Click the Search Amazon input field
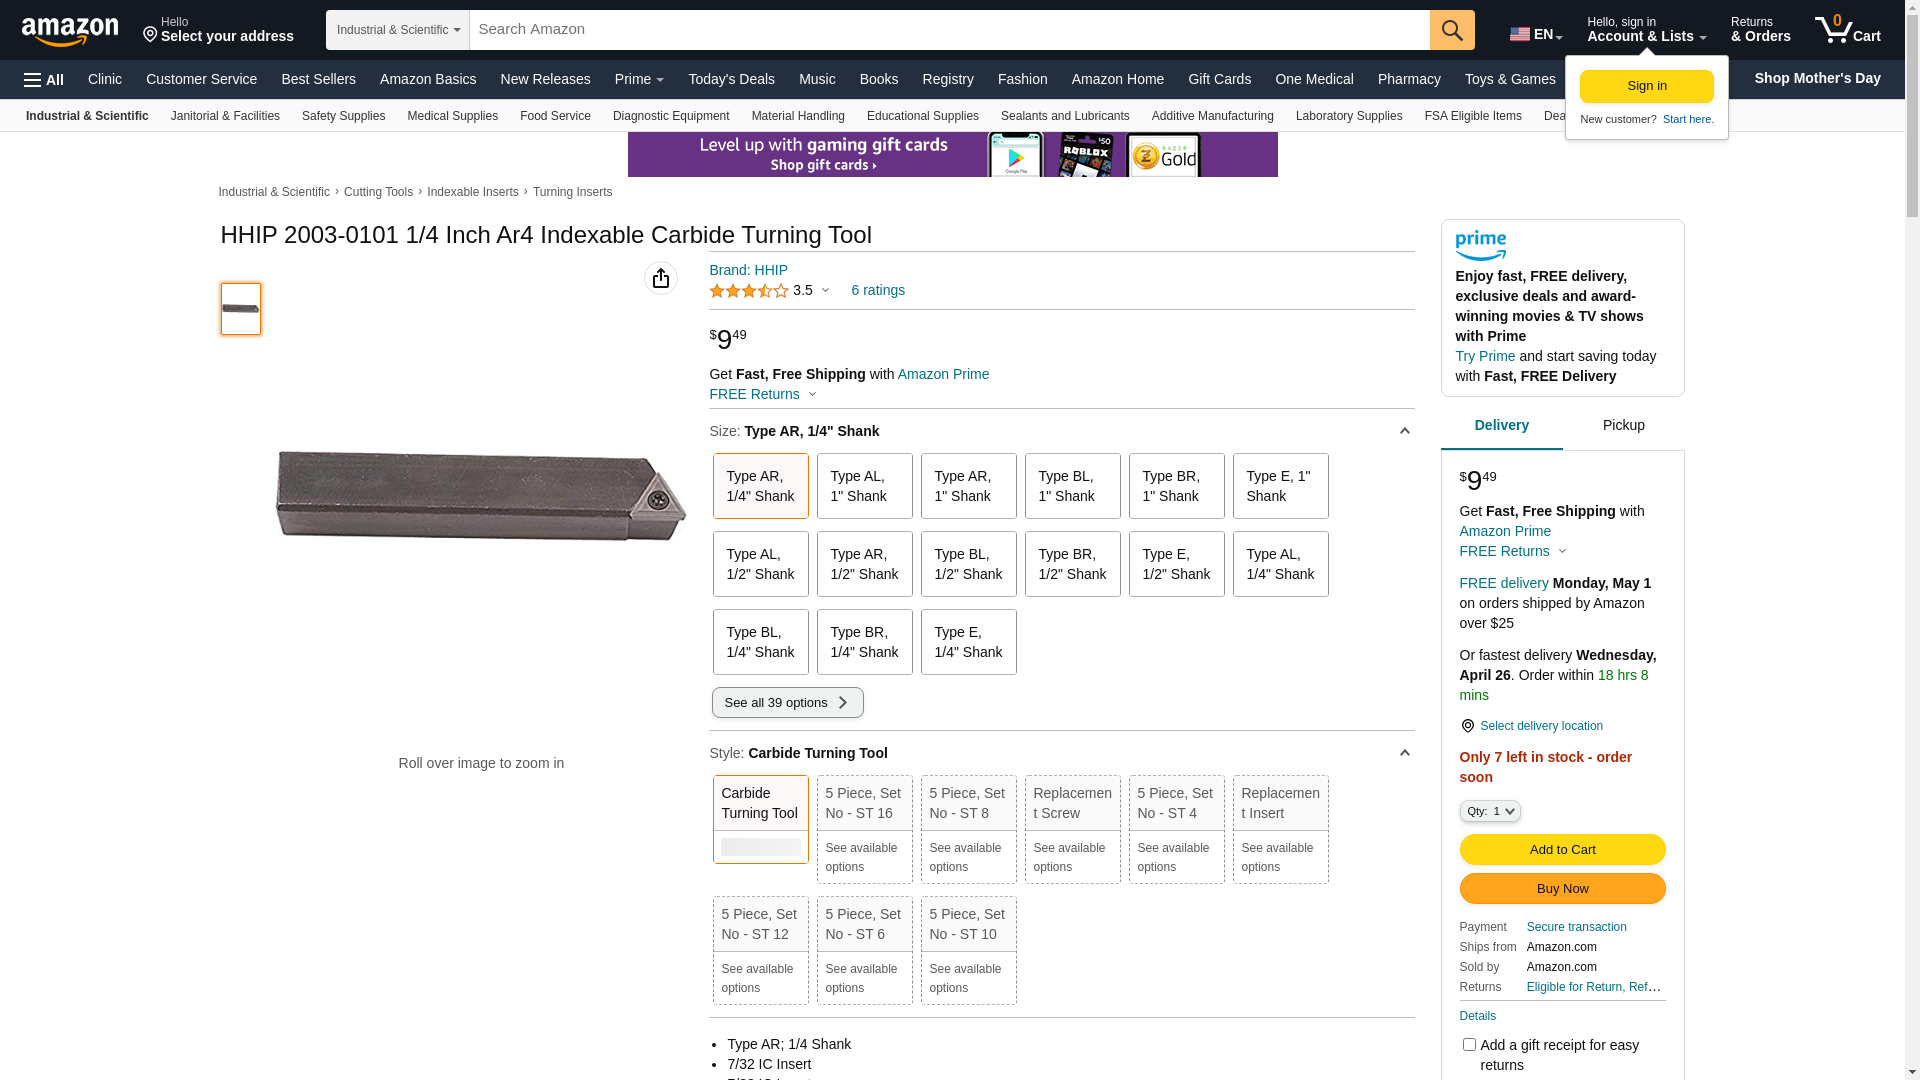Screen dimensions: 1920x1080 948,30
